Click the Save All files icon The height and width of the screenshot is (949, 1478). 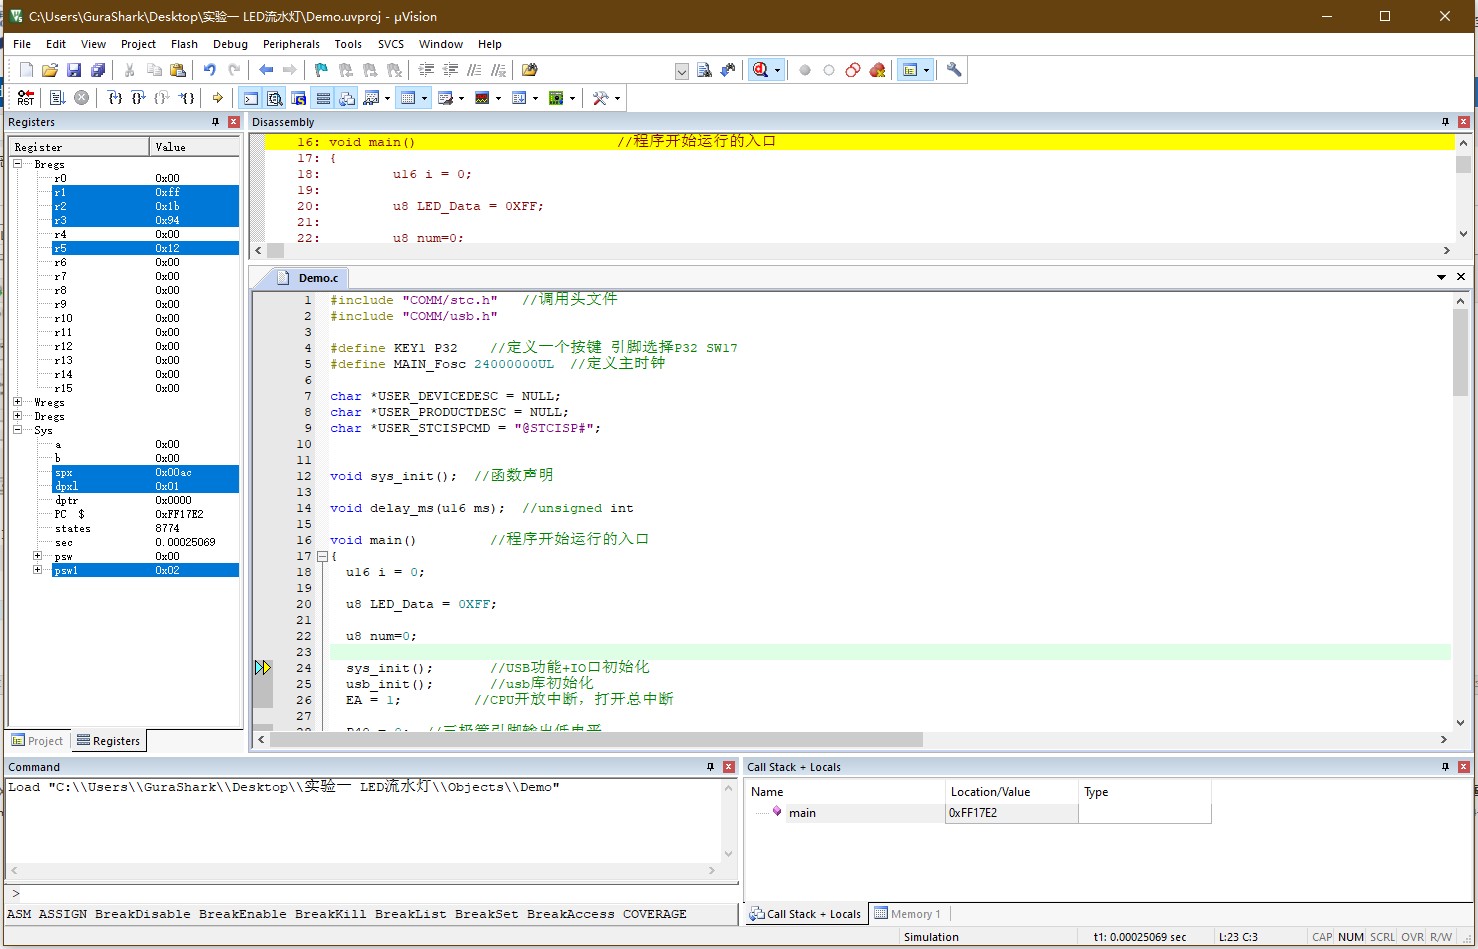click(x=98, y=70)
